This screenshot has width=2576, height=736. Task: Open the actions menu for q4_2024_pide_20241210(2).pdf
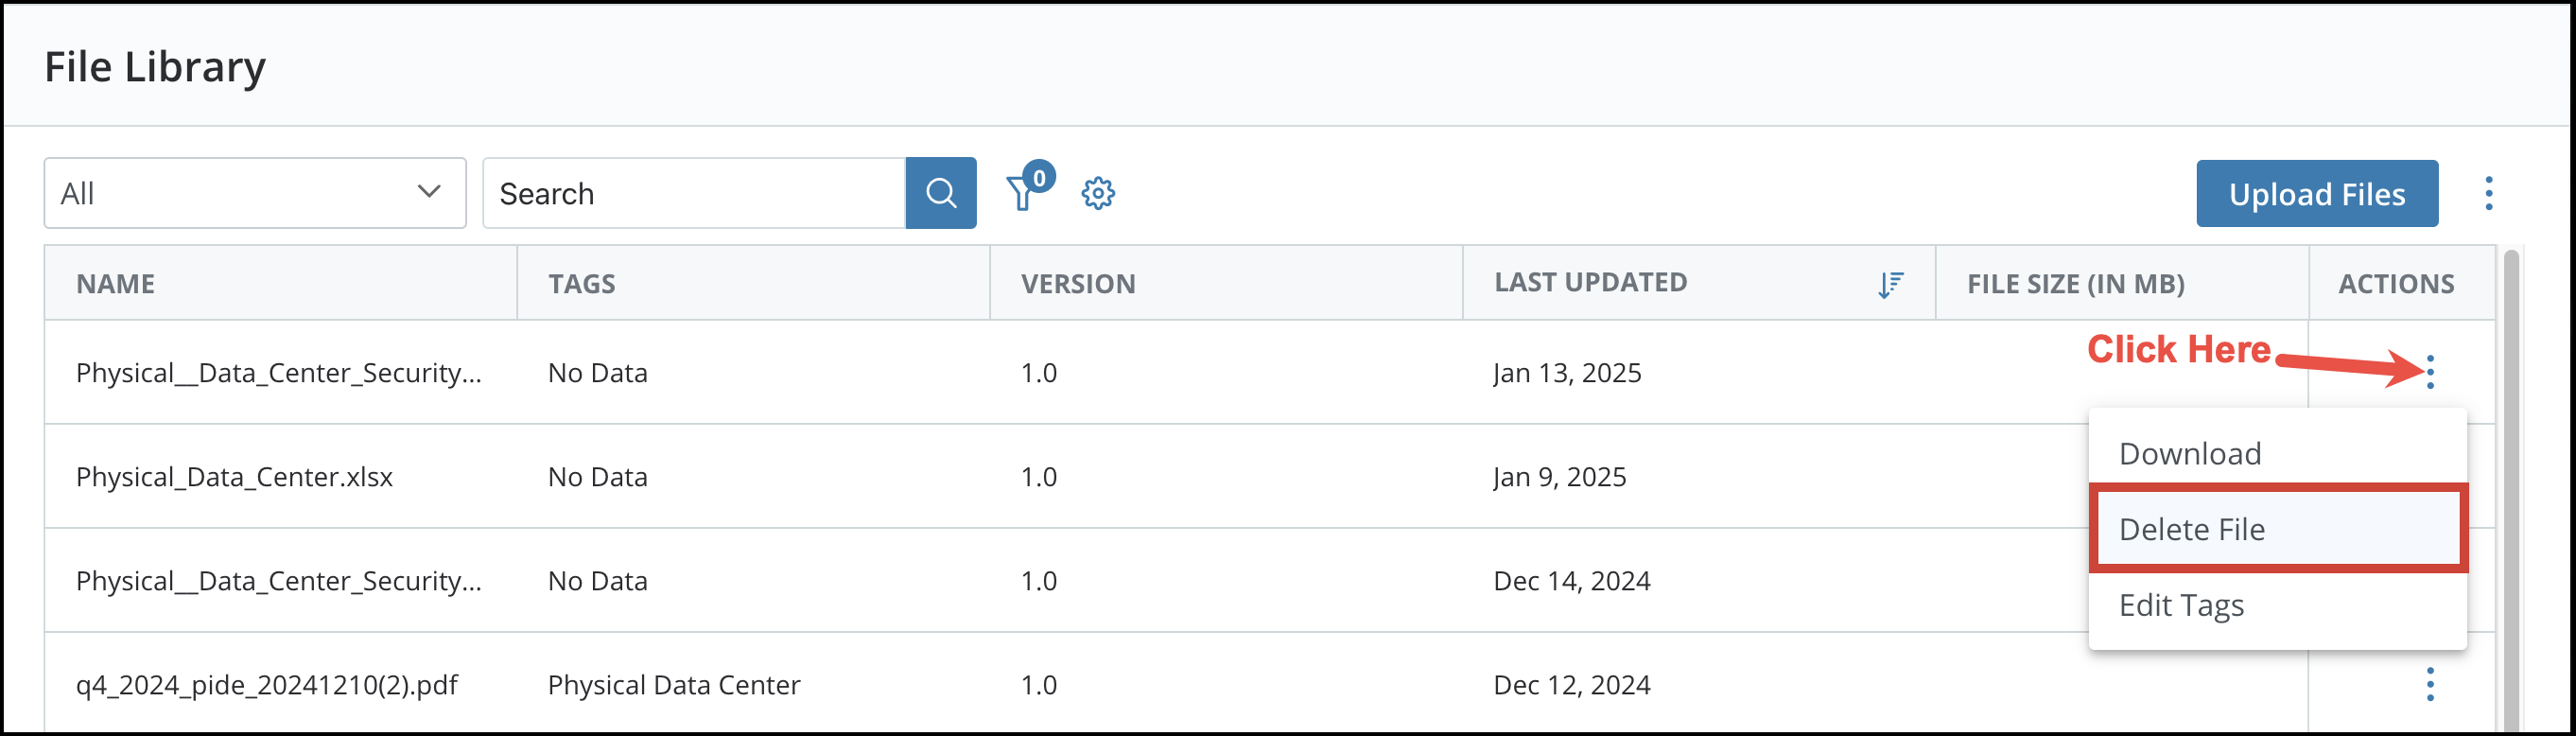point(2430,684)
